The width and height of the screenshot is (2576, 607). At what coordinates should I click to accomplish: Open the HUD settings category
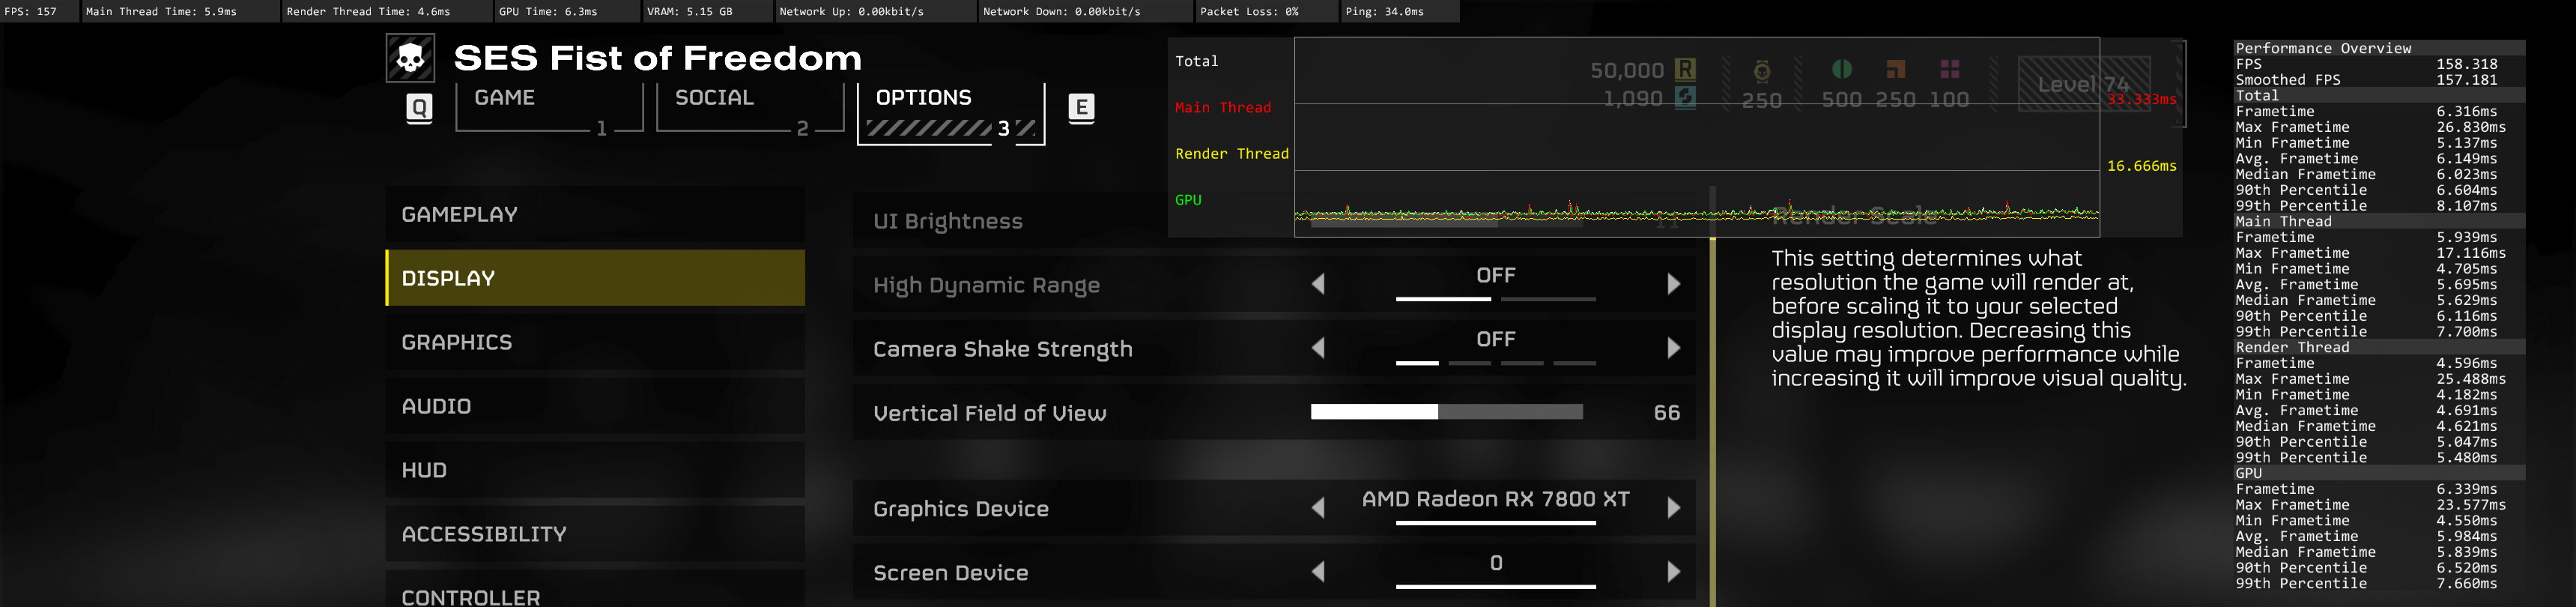(x=595, y=470)
